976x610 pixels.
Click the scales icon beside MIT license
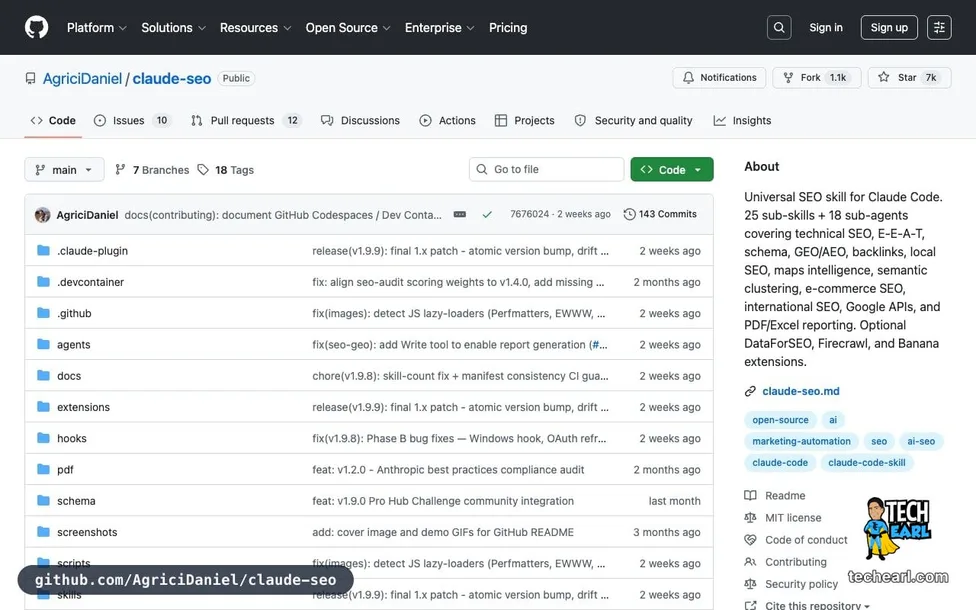[750, 517]
